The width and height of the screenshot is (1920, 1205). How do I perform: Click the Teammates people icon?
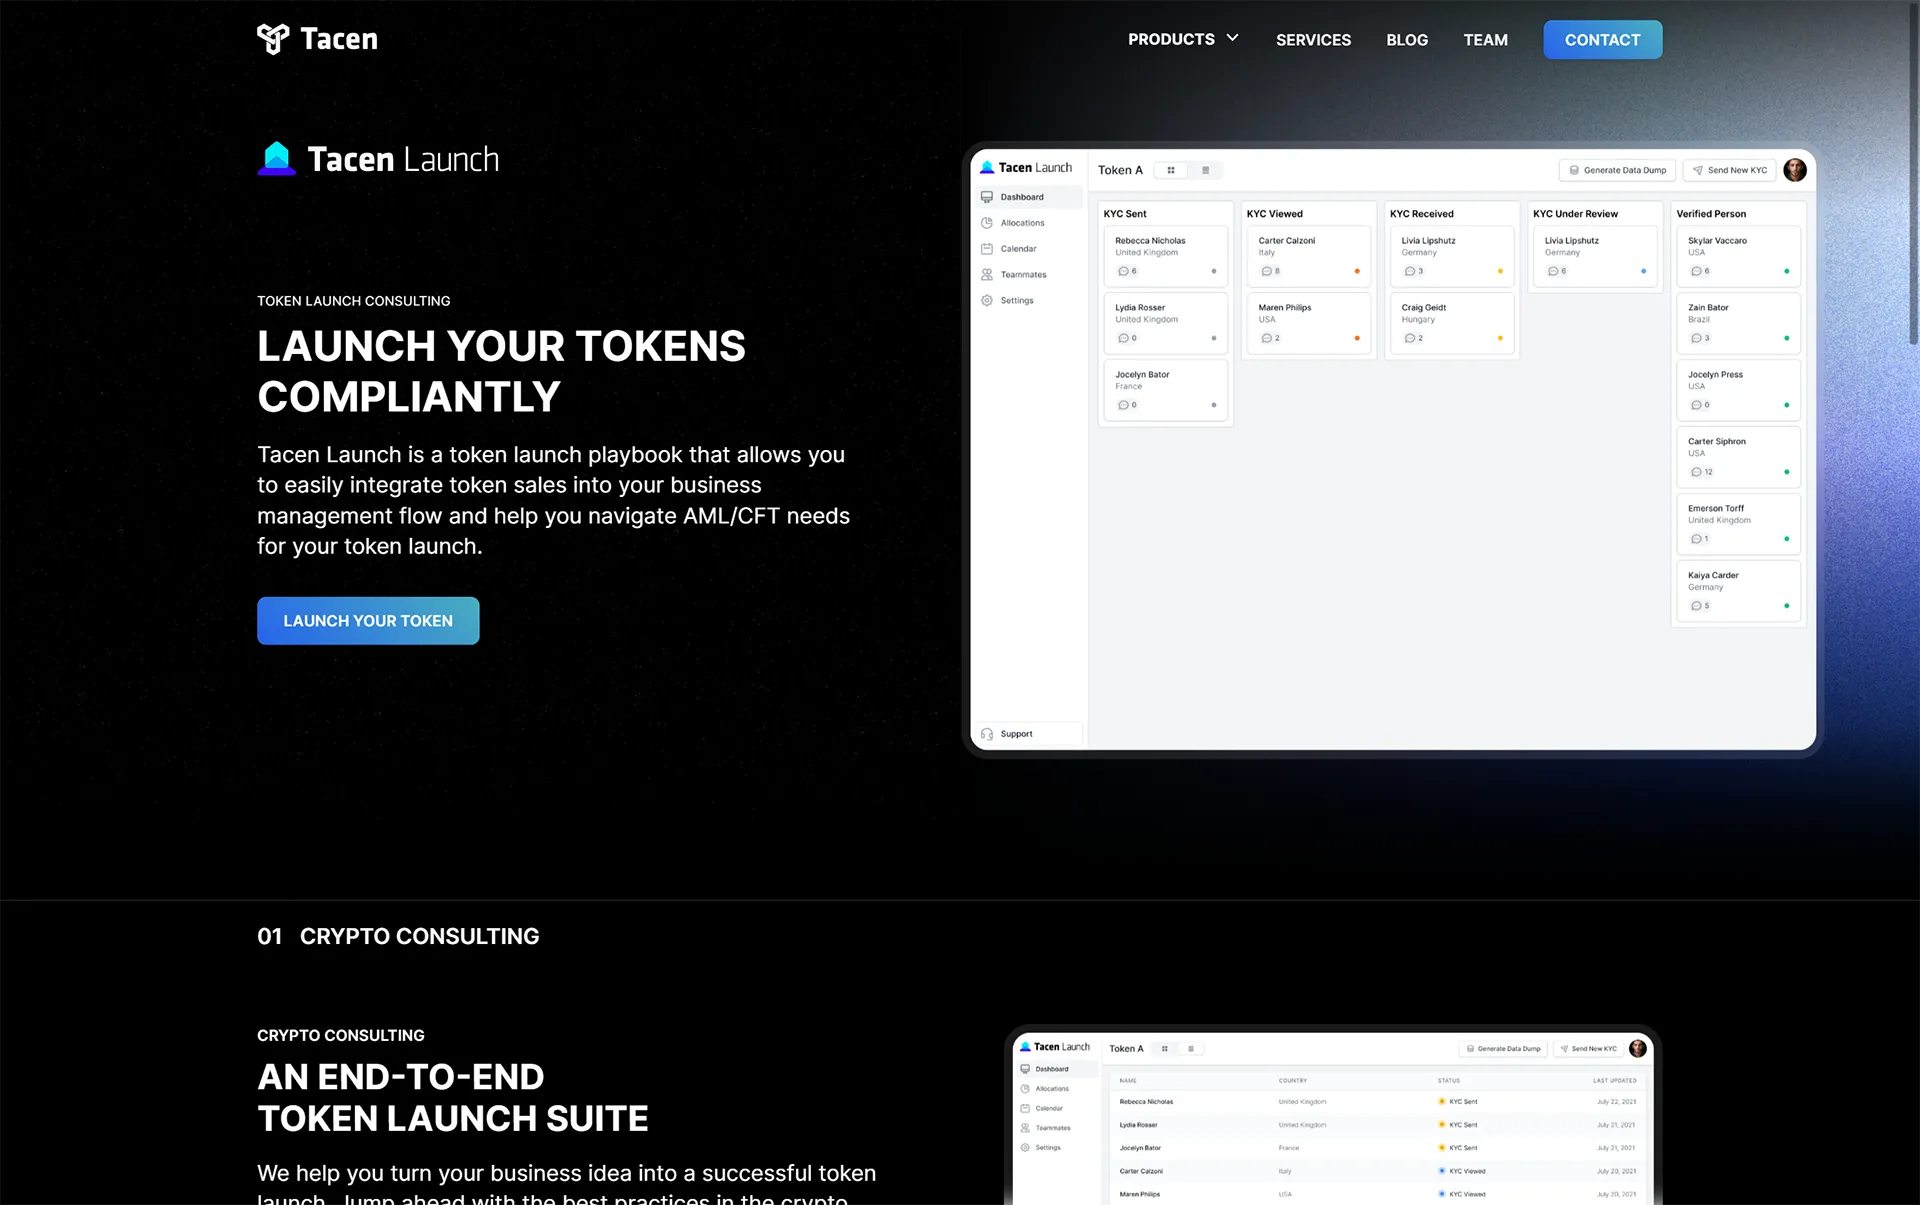pyautogui.click(x=987, y=275)
